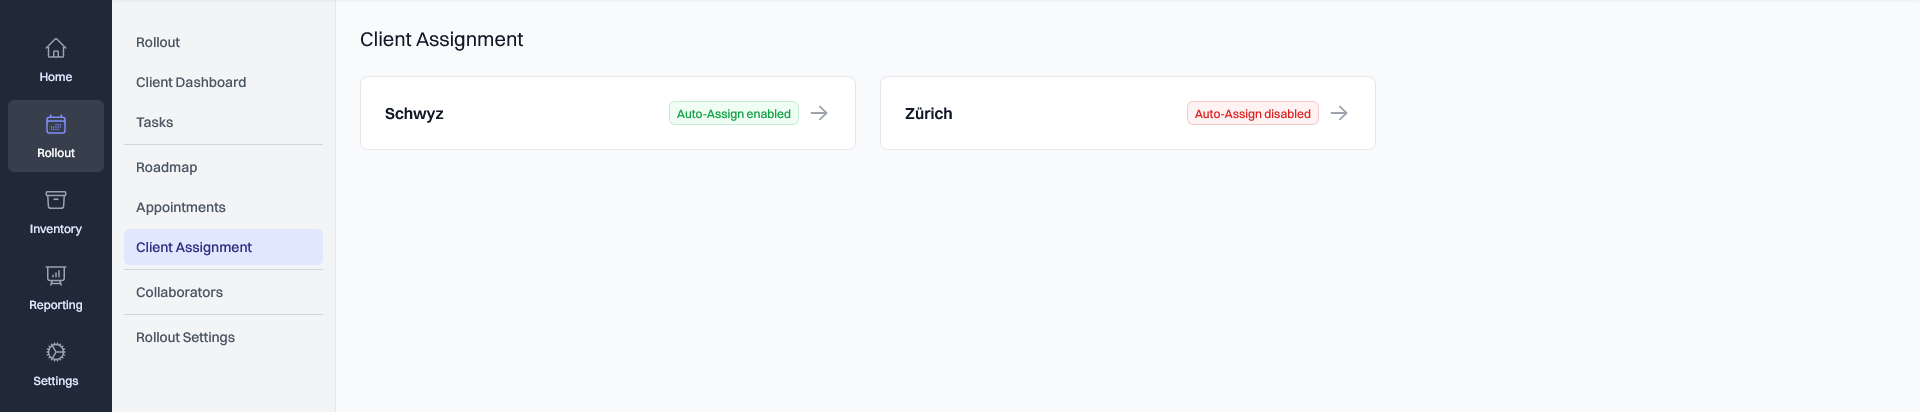The height and width of the screenshot is (412, 1920).
Task: Click the arrow icon on Schwyz card
Action: pos(819,113)
